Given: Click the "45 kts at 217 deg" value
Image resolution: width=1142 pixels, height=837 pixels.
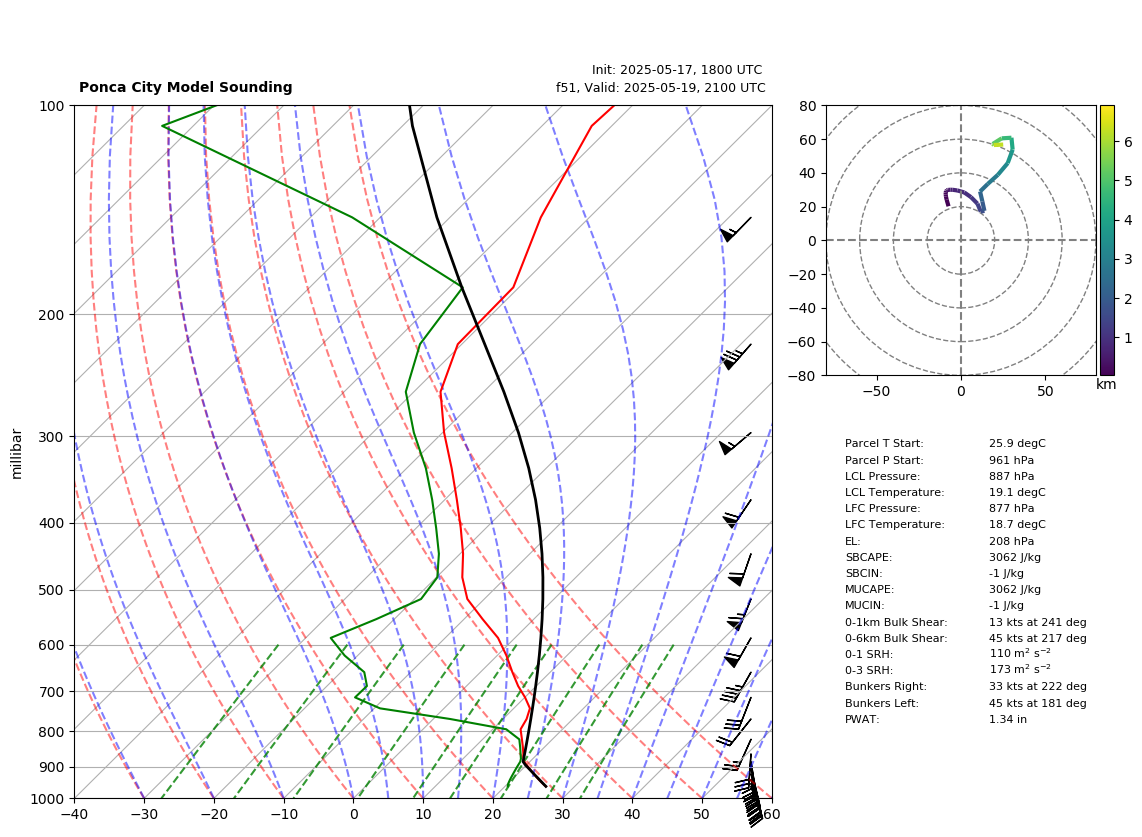Looking at the screenshot, I should (1038, 638).
